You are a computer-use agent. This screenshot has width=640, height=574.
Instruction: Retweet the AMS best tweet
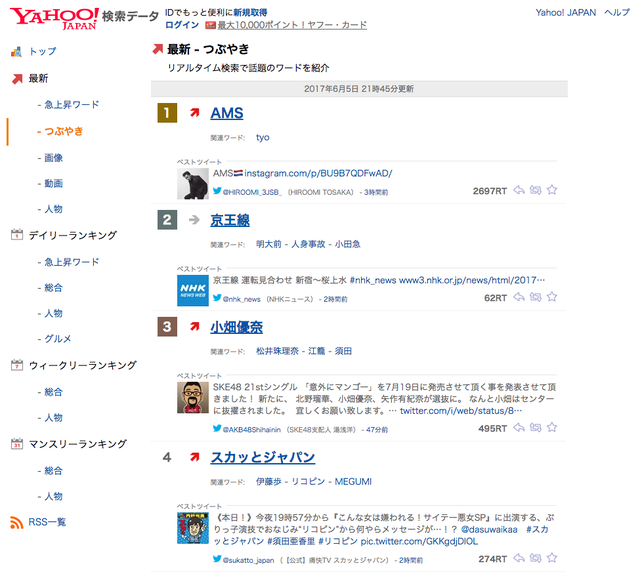536,190
